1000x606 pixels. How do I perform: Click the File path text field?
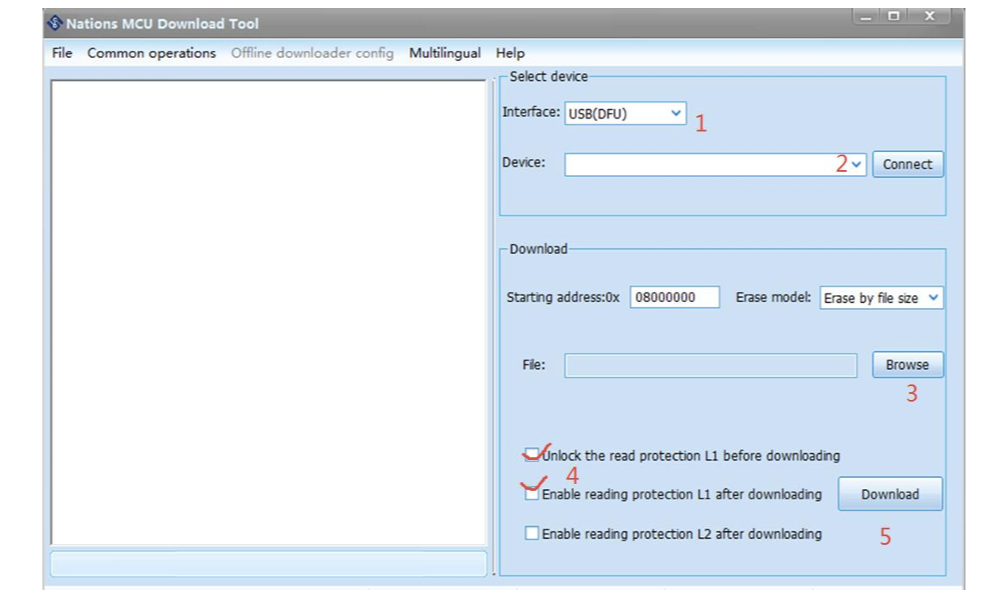pos(710,365)
